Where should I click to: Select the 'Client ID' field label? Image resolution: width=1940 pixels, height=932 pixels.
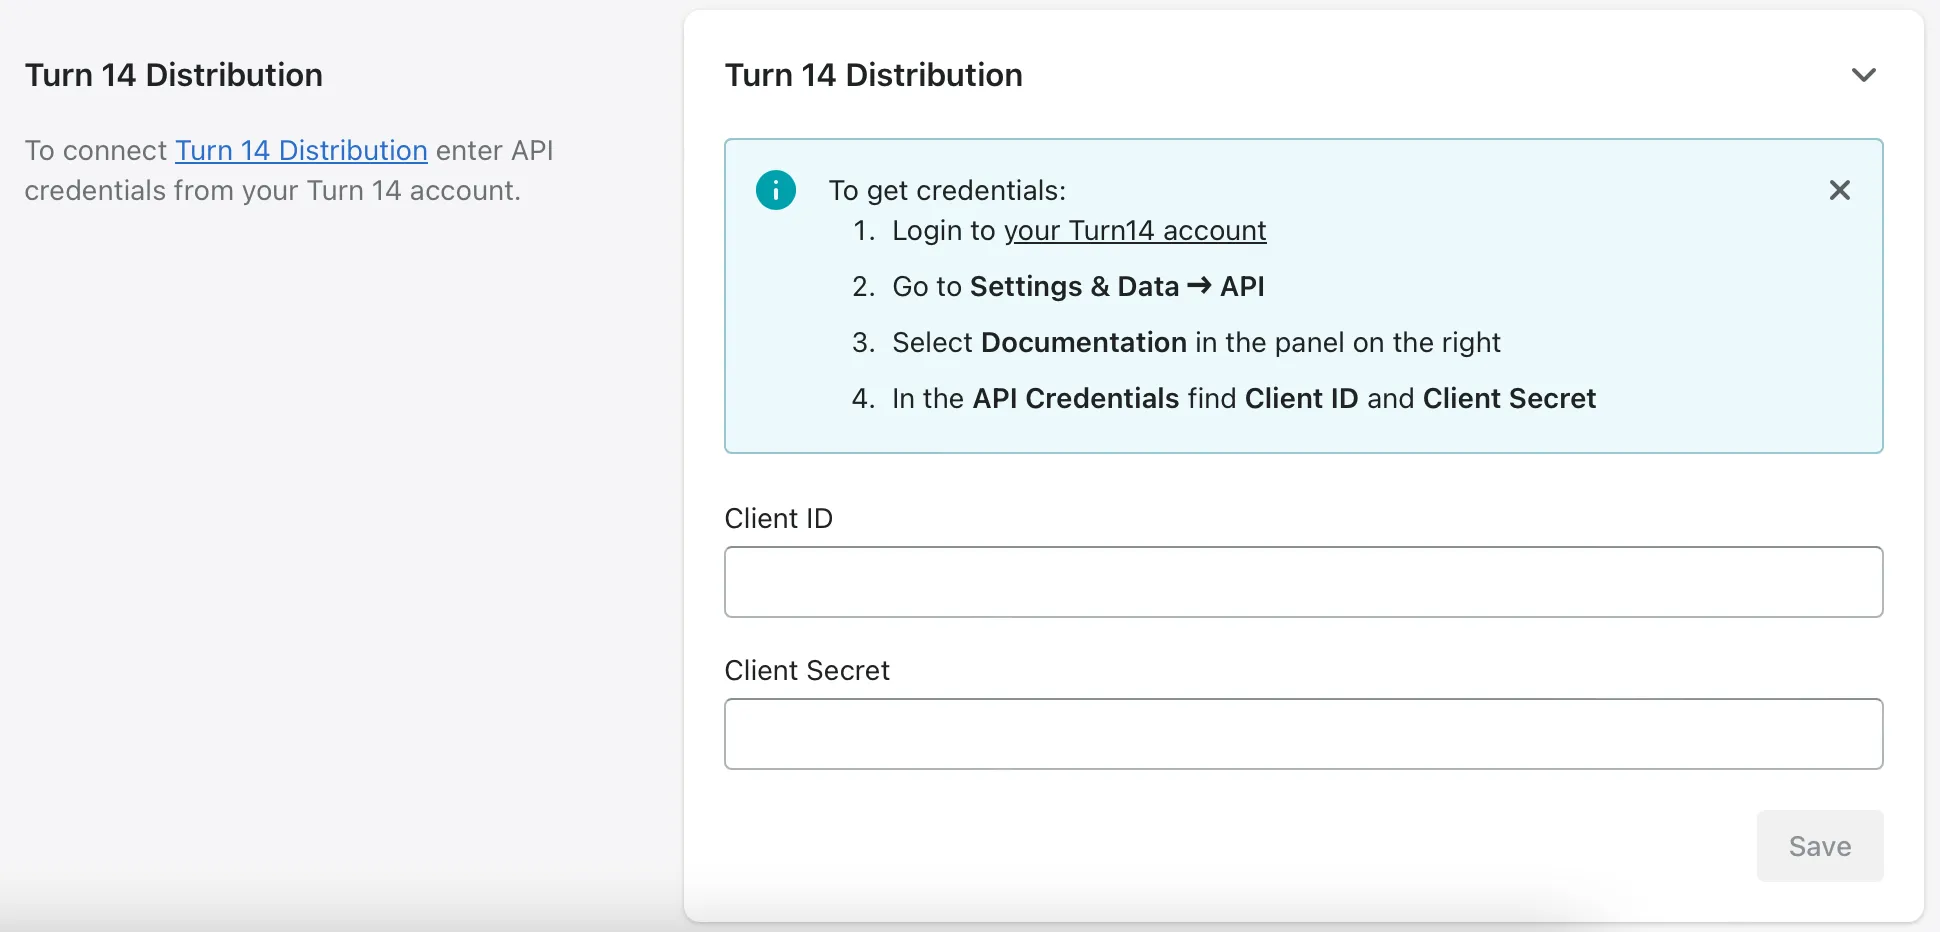[x=778, y=518]
